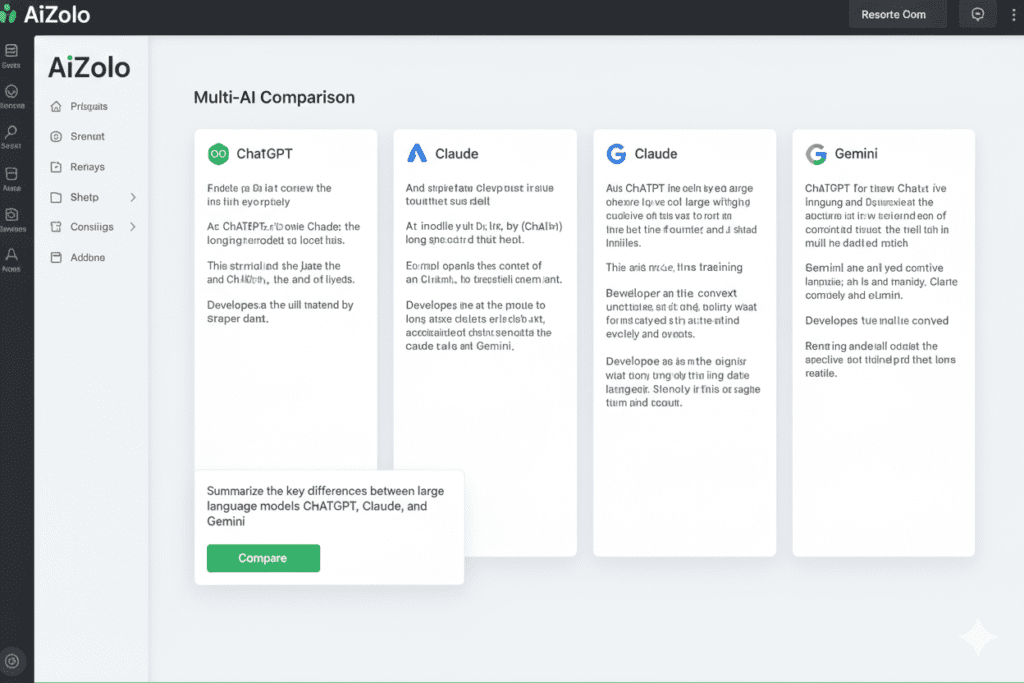Click the home icon beside Prisquats
The width and height of the screenshot is (1024, 683).
55,106
